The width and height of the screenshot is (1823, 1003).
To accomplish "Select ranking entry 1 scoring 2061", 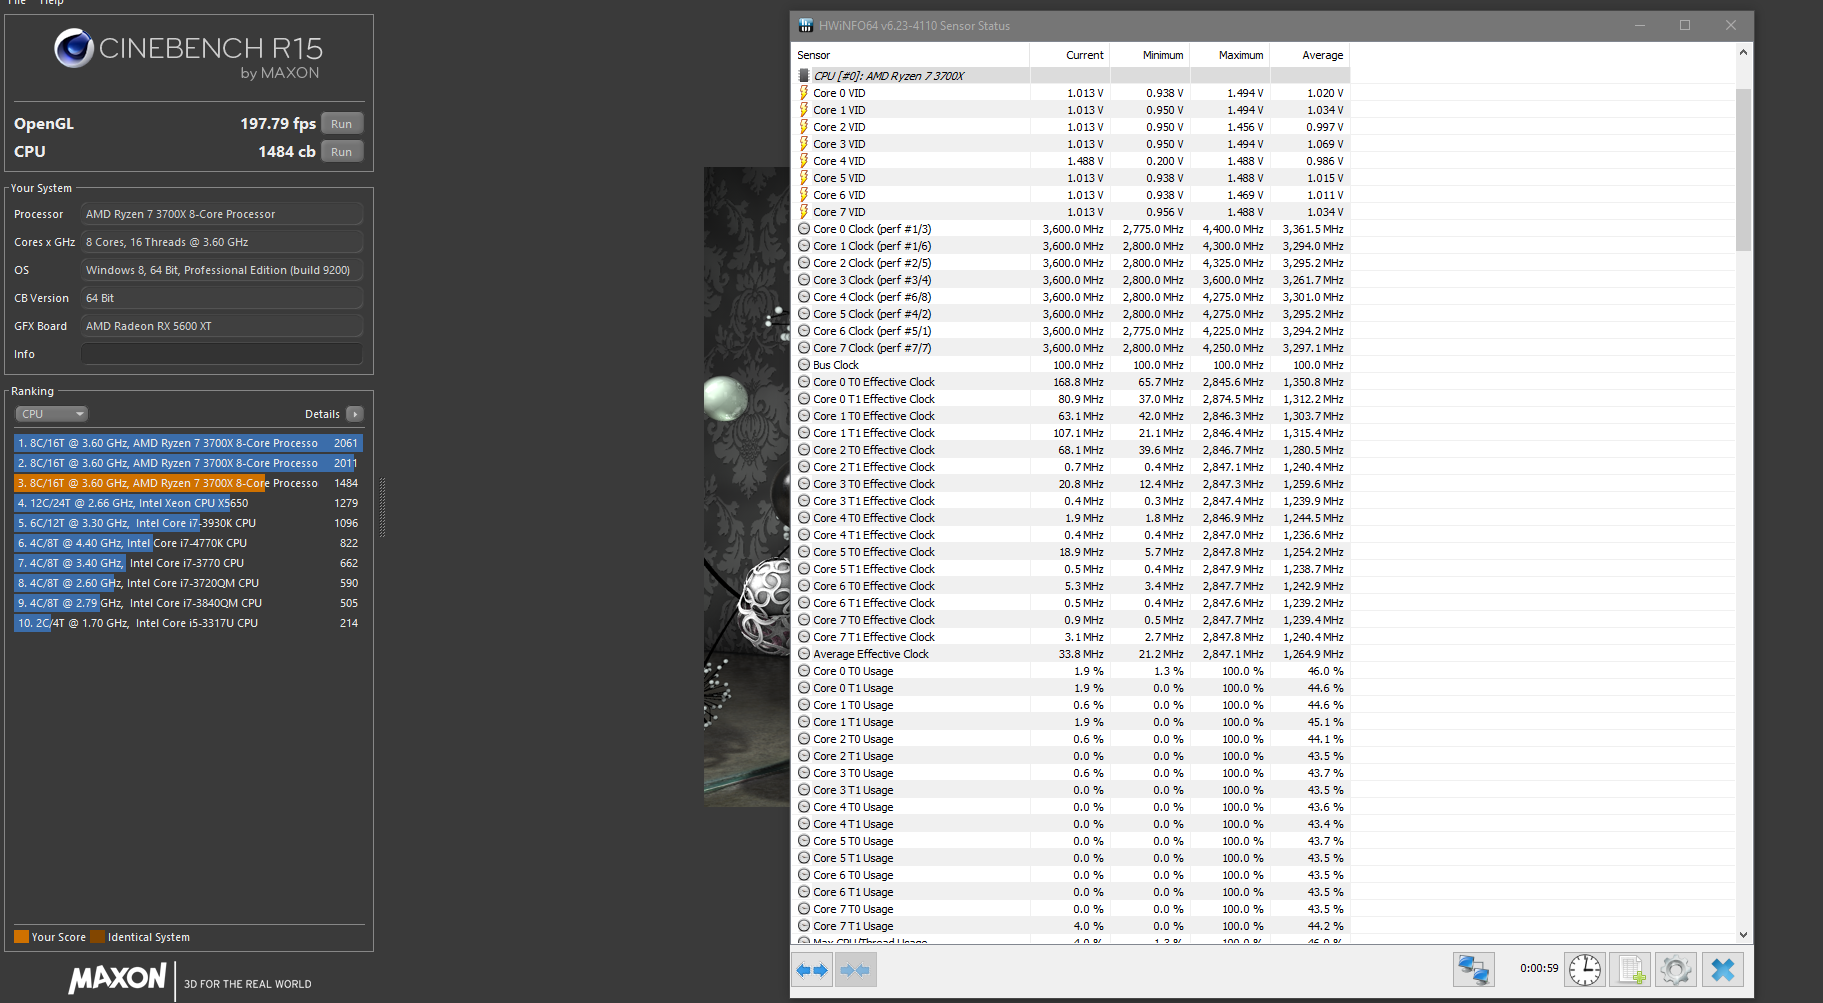I will click(x=188, y=443).
